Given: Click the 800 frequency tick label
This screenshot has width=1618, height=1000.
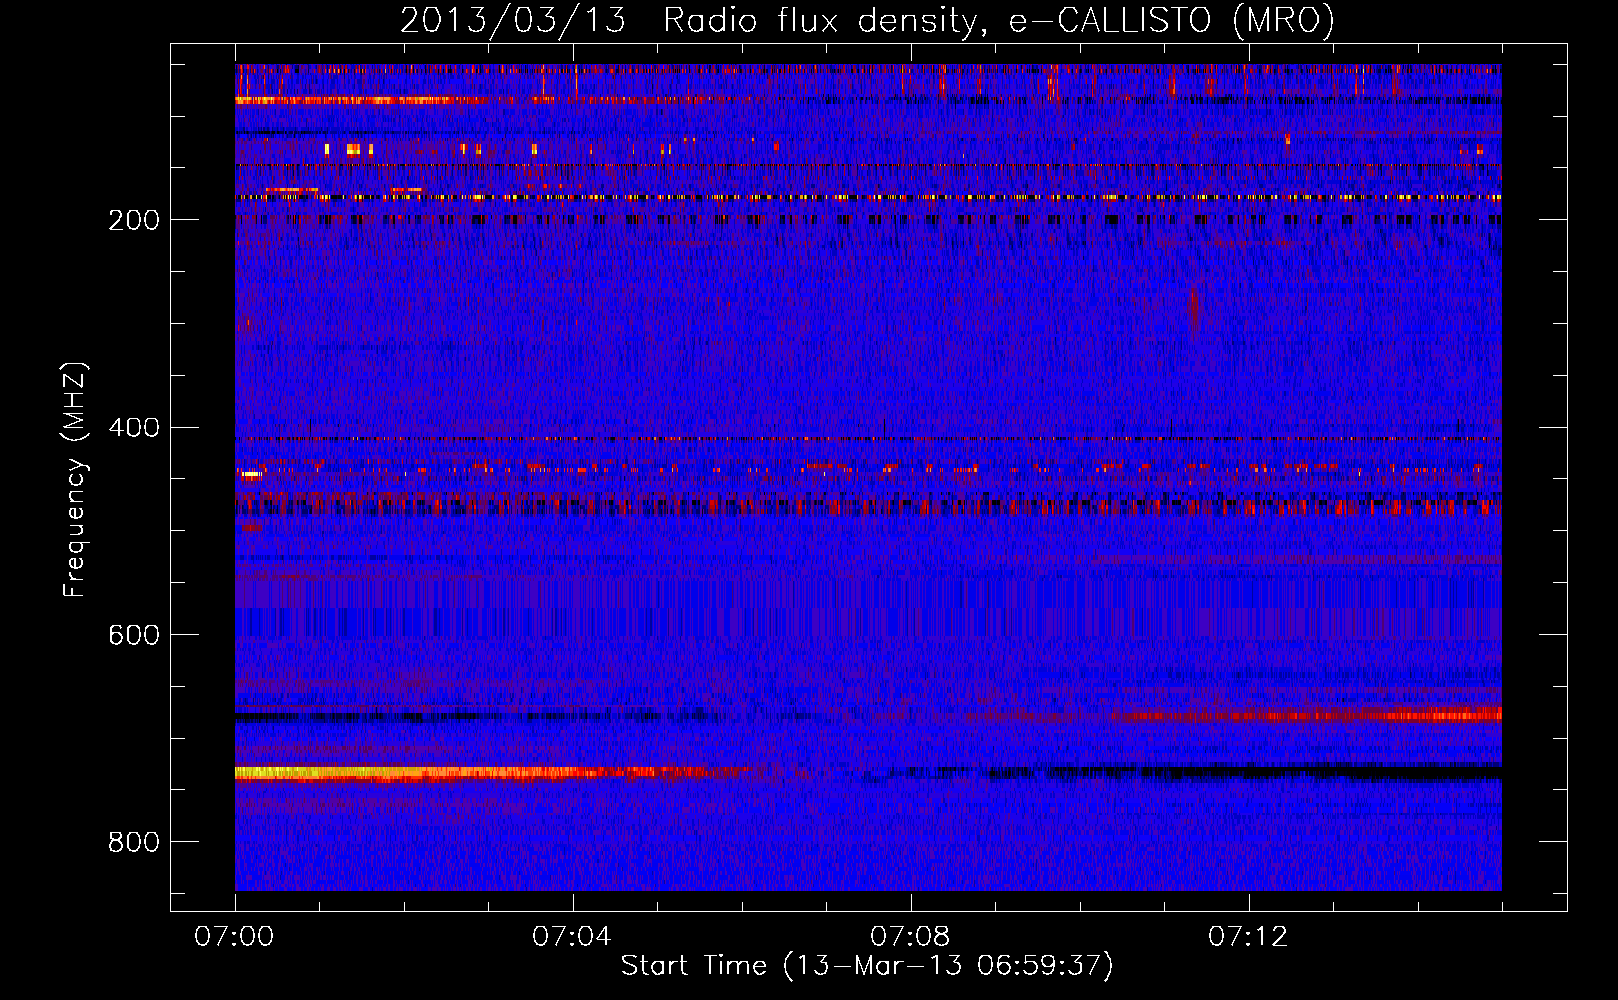Looking at the screenshot, I should coord(134,842).
